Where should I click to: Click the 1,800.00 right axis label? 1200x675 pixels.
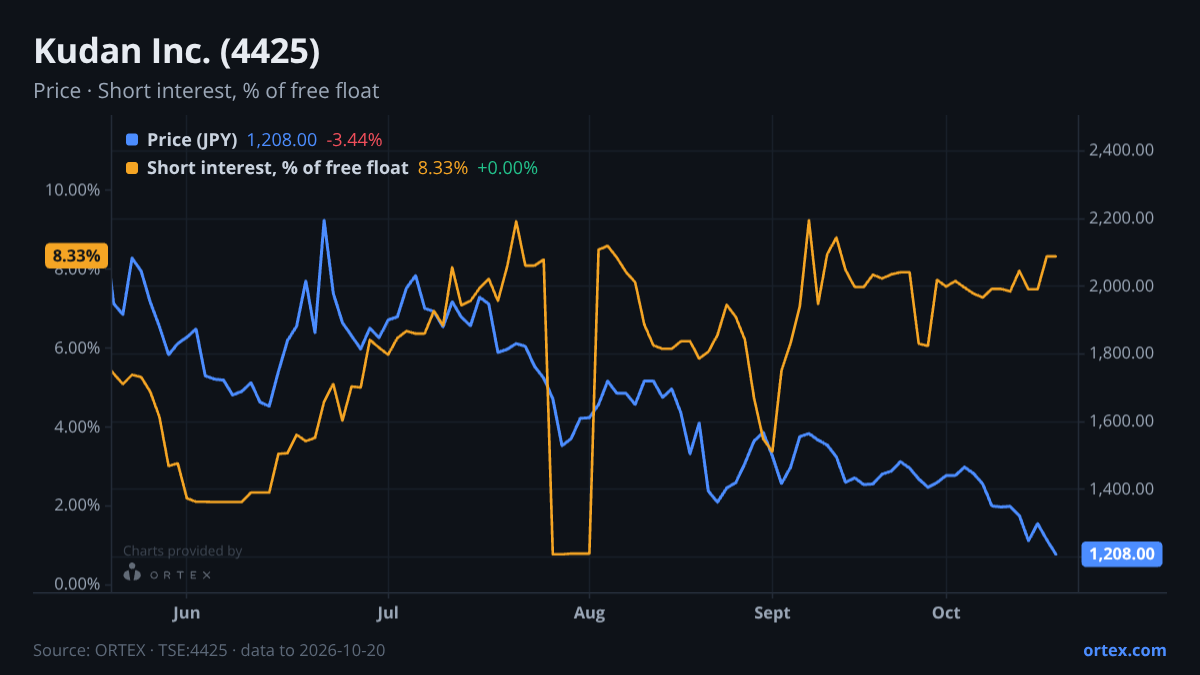(x=1121, y=354)
